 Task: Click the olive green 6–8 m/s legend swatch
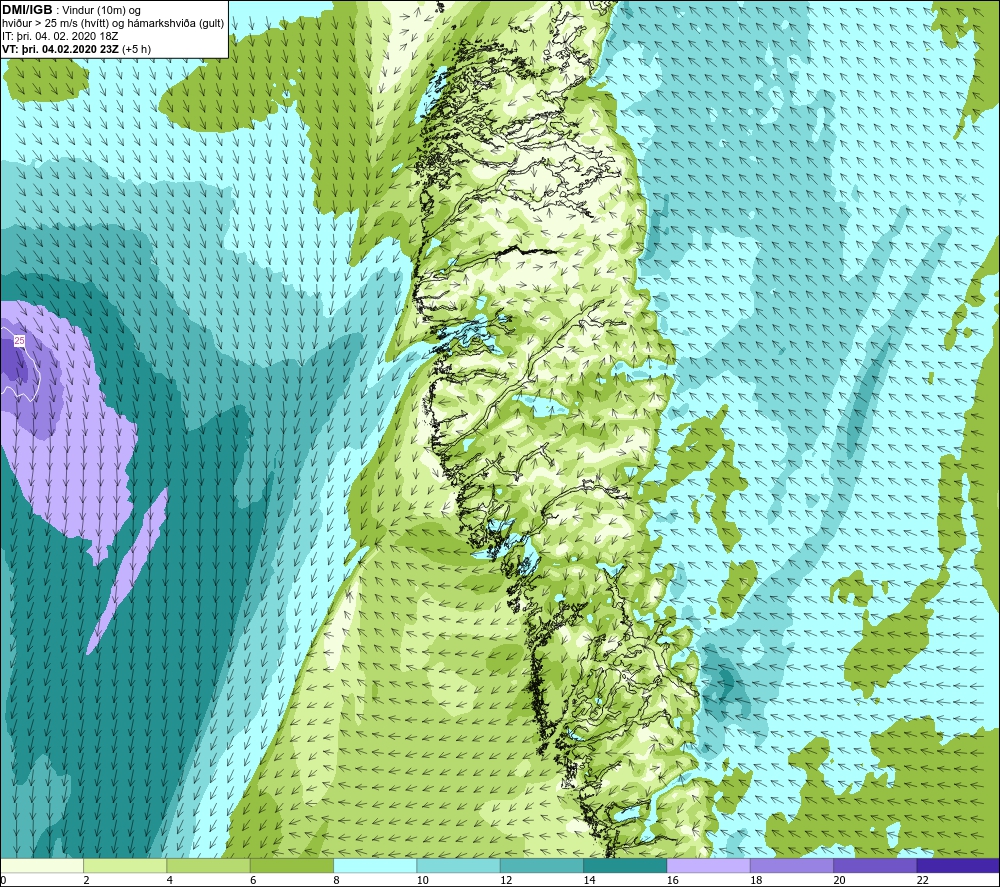[291, 865]
